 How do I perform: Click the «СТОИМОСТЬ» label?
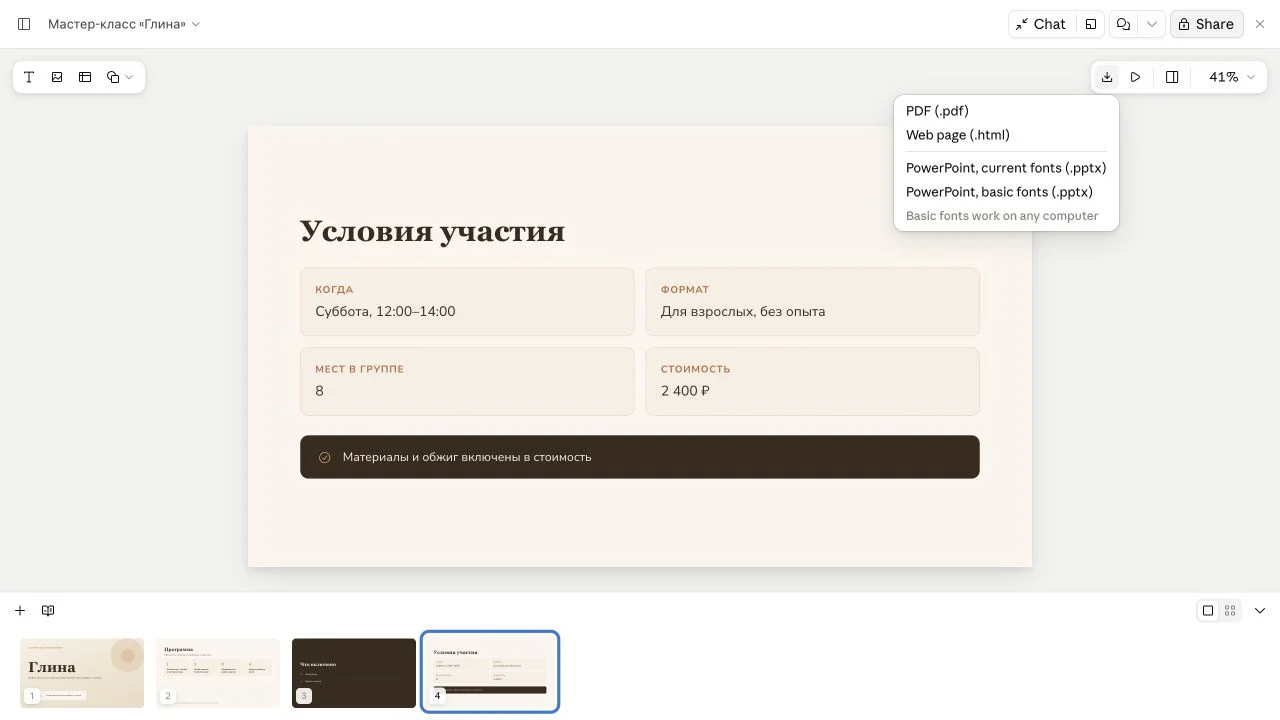pyautogui.click(x=696, y=369)
